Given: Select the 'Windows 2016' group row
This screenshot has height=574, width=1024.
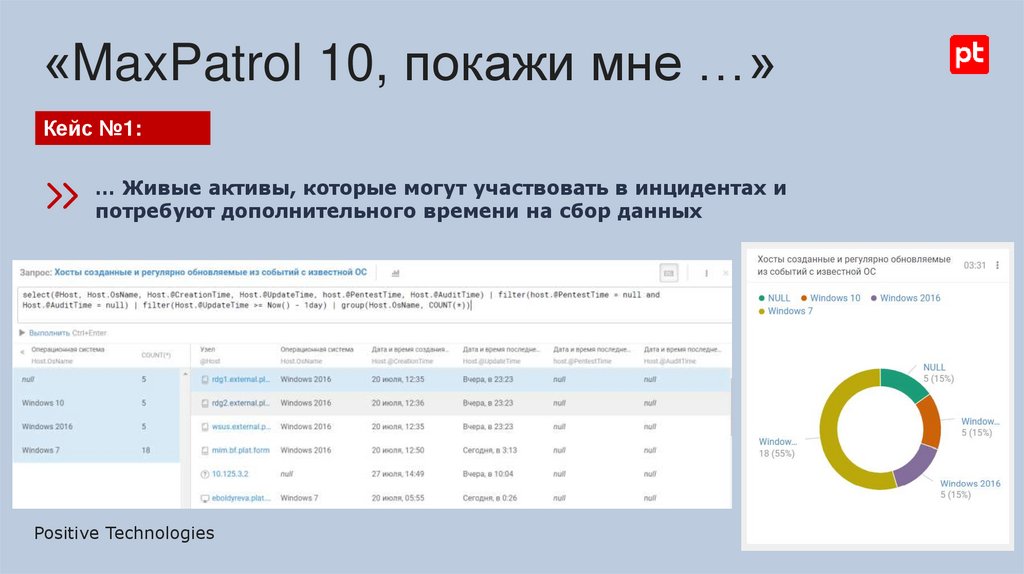Looking at the screenshot, I should click(96, 426).
